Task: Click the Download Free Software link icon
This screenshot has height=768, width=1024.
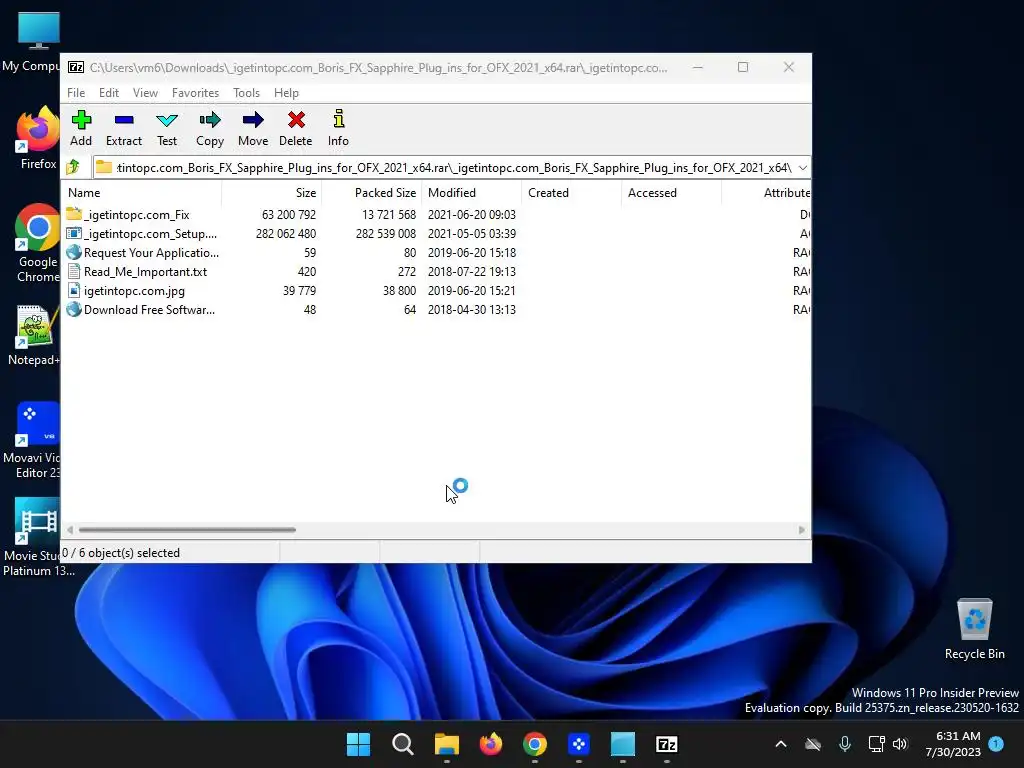Action: [x=74, y=309]
